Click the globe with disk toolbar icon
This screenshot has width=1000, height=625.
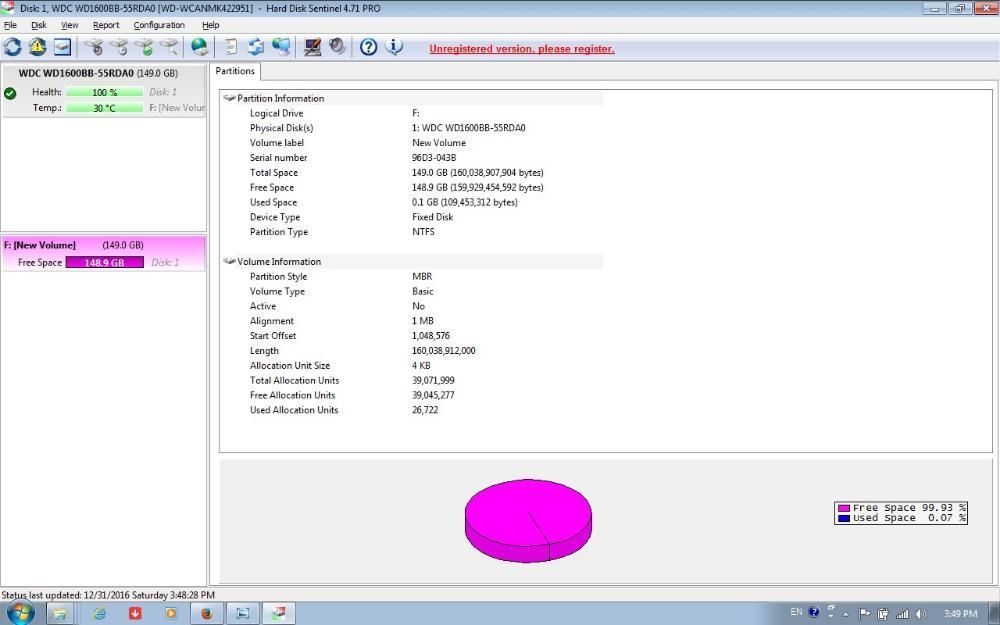click(200, 47)
